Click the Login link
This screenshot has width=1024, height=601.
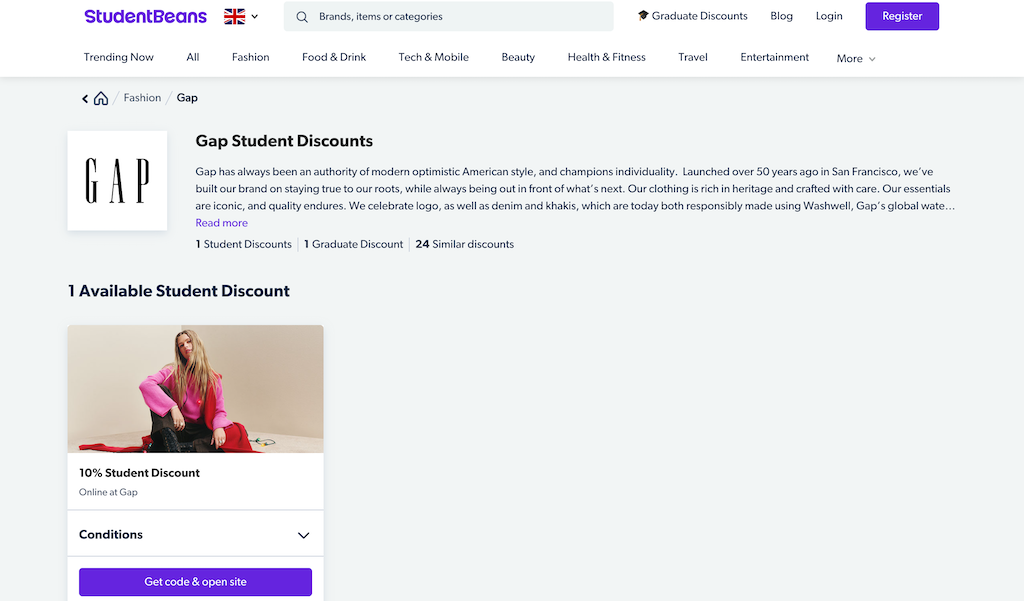pos(829,16)
